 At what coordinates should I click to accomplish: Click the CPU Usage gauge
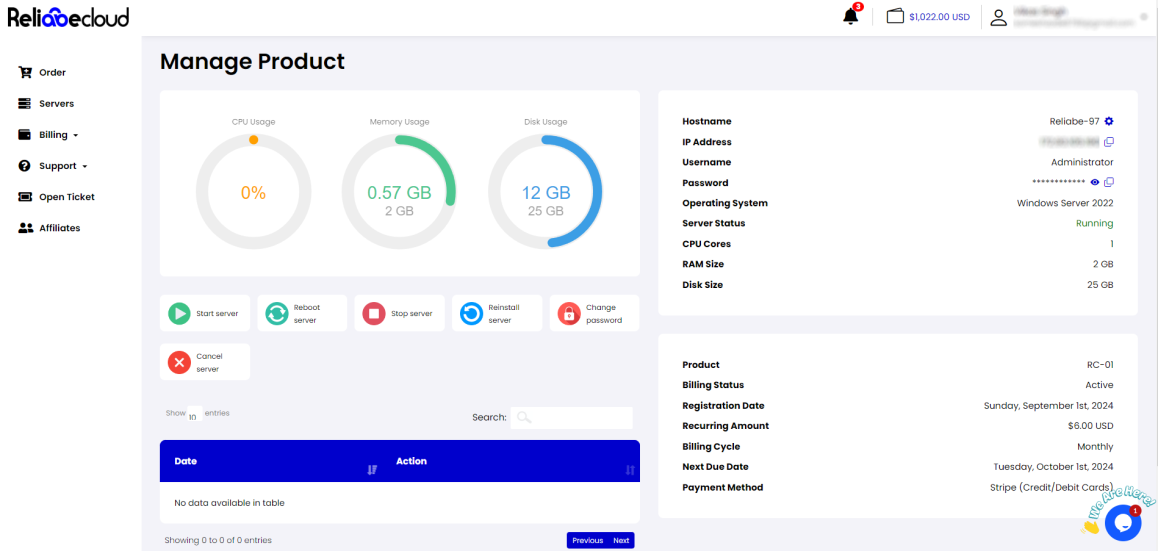pyautogui.click(x=253, y=192)
